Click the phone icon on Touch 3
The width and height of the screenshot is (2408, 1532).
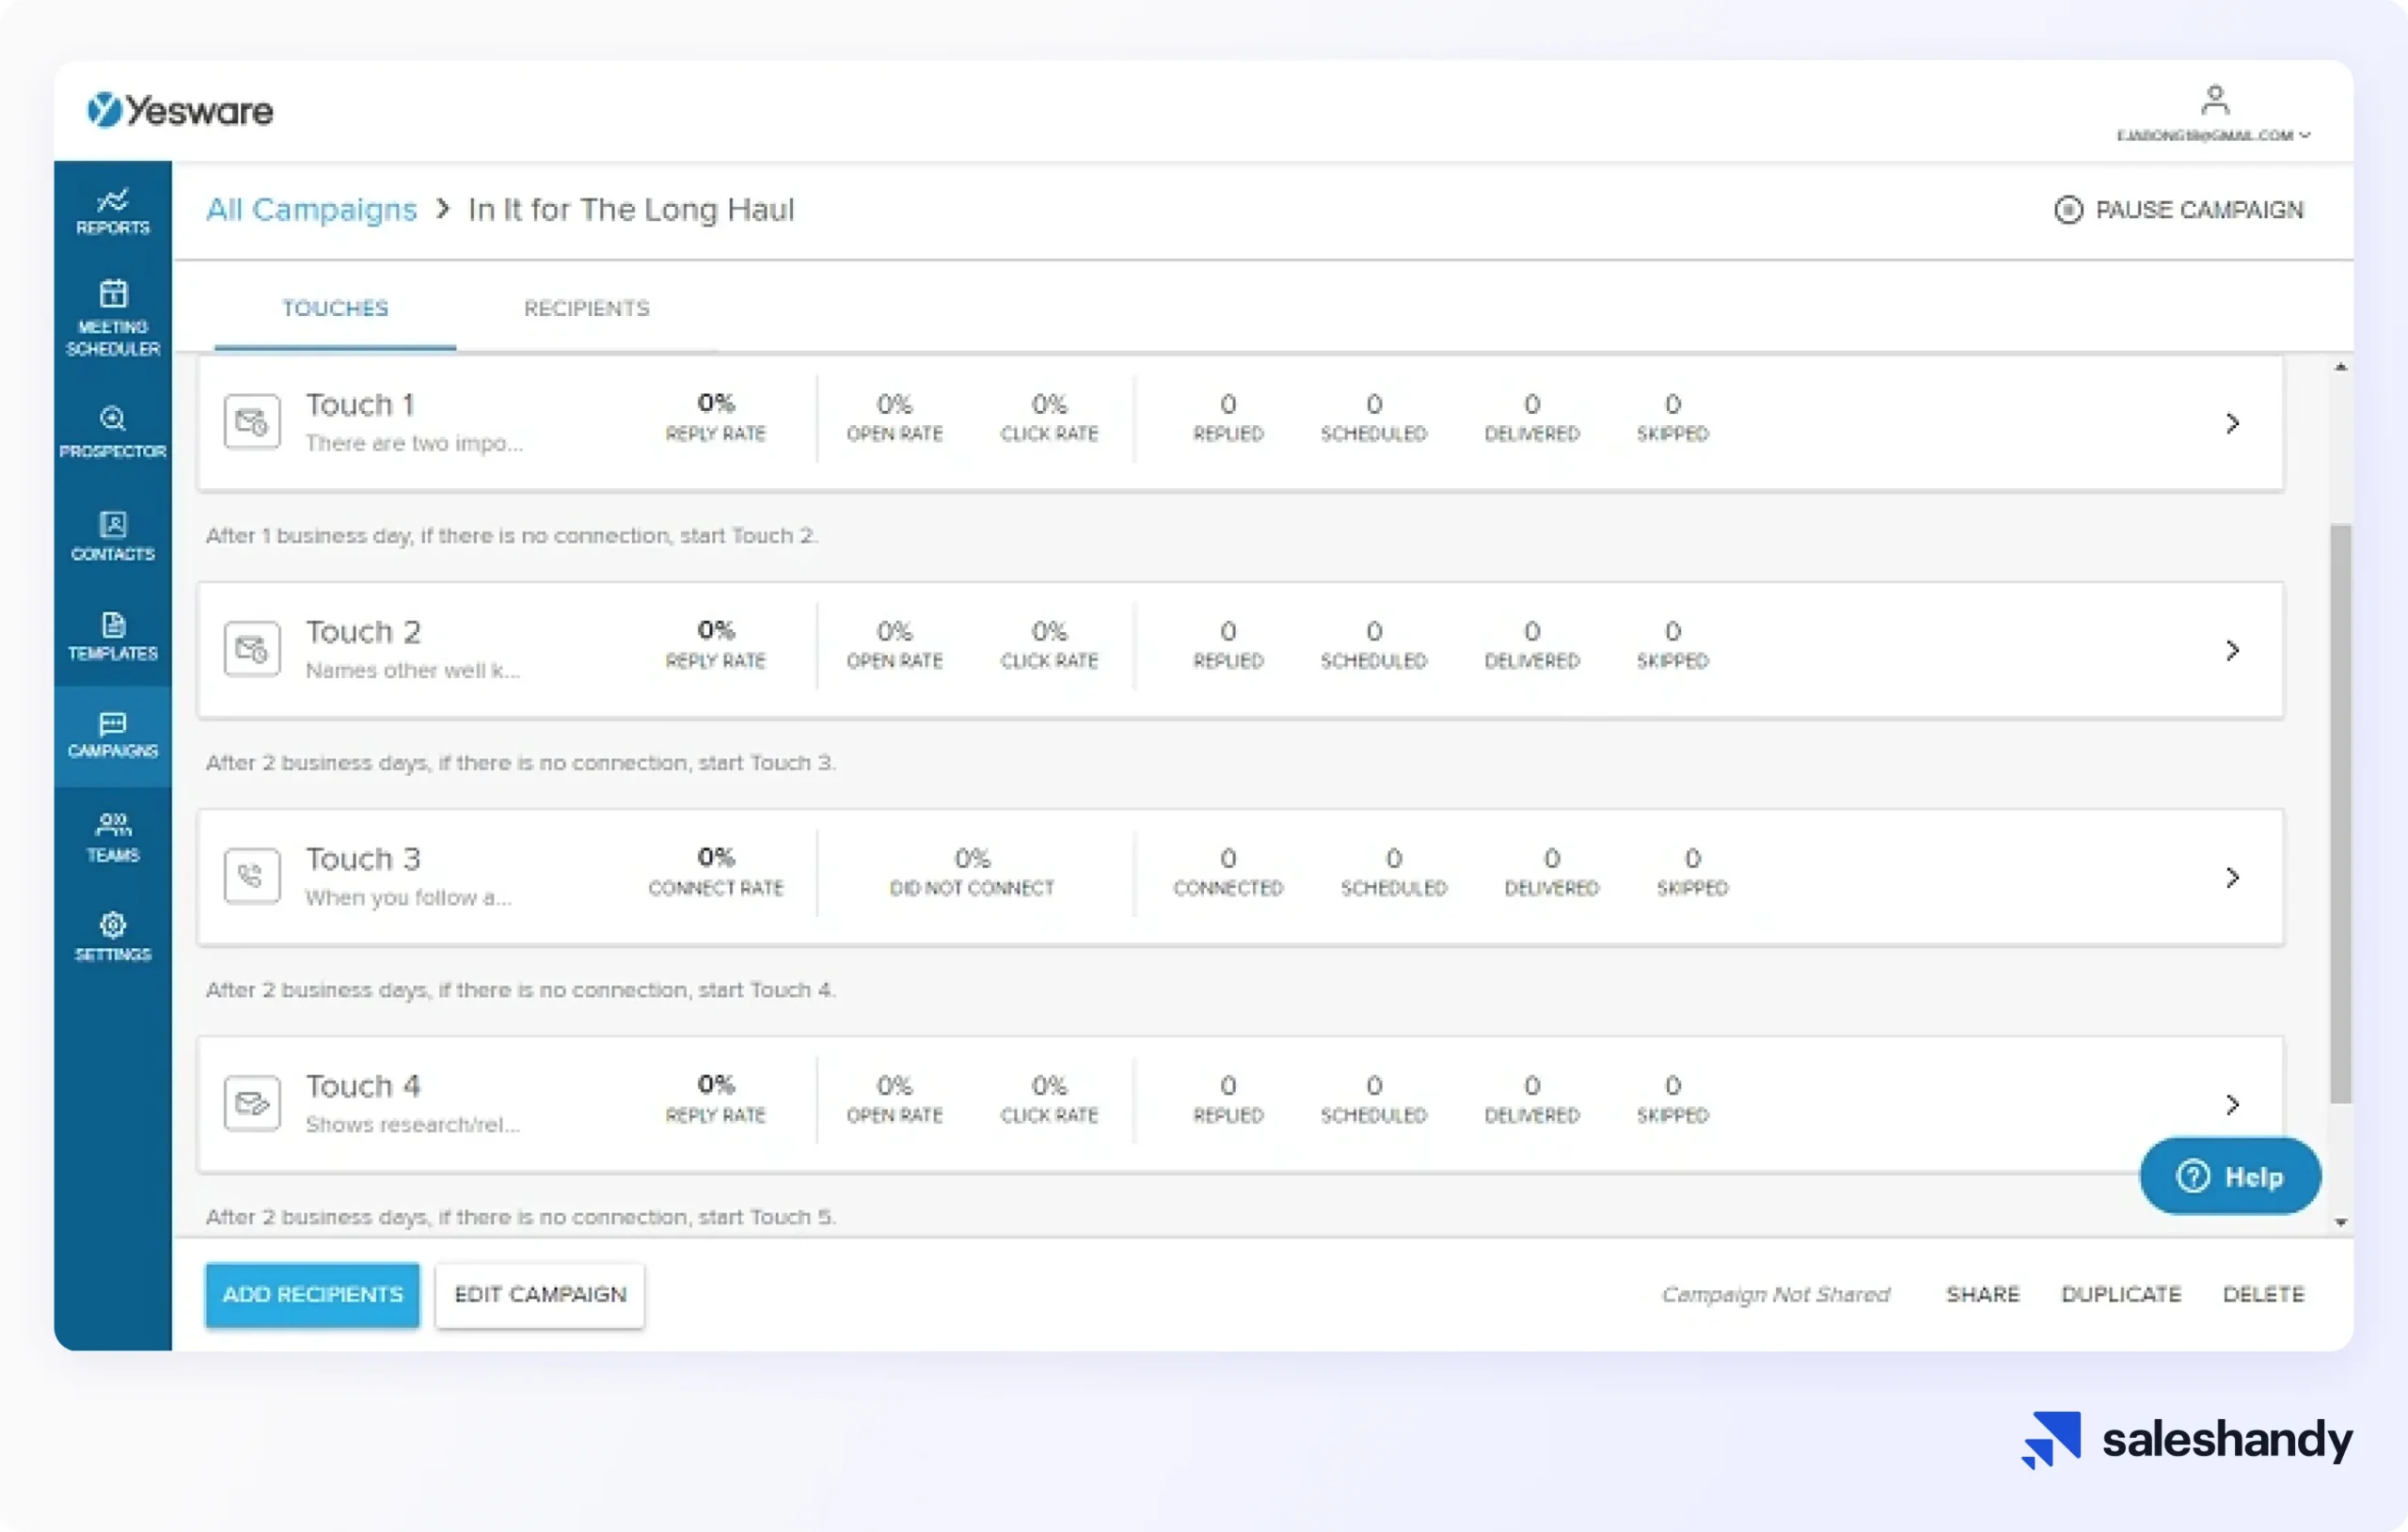251,875
